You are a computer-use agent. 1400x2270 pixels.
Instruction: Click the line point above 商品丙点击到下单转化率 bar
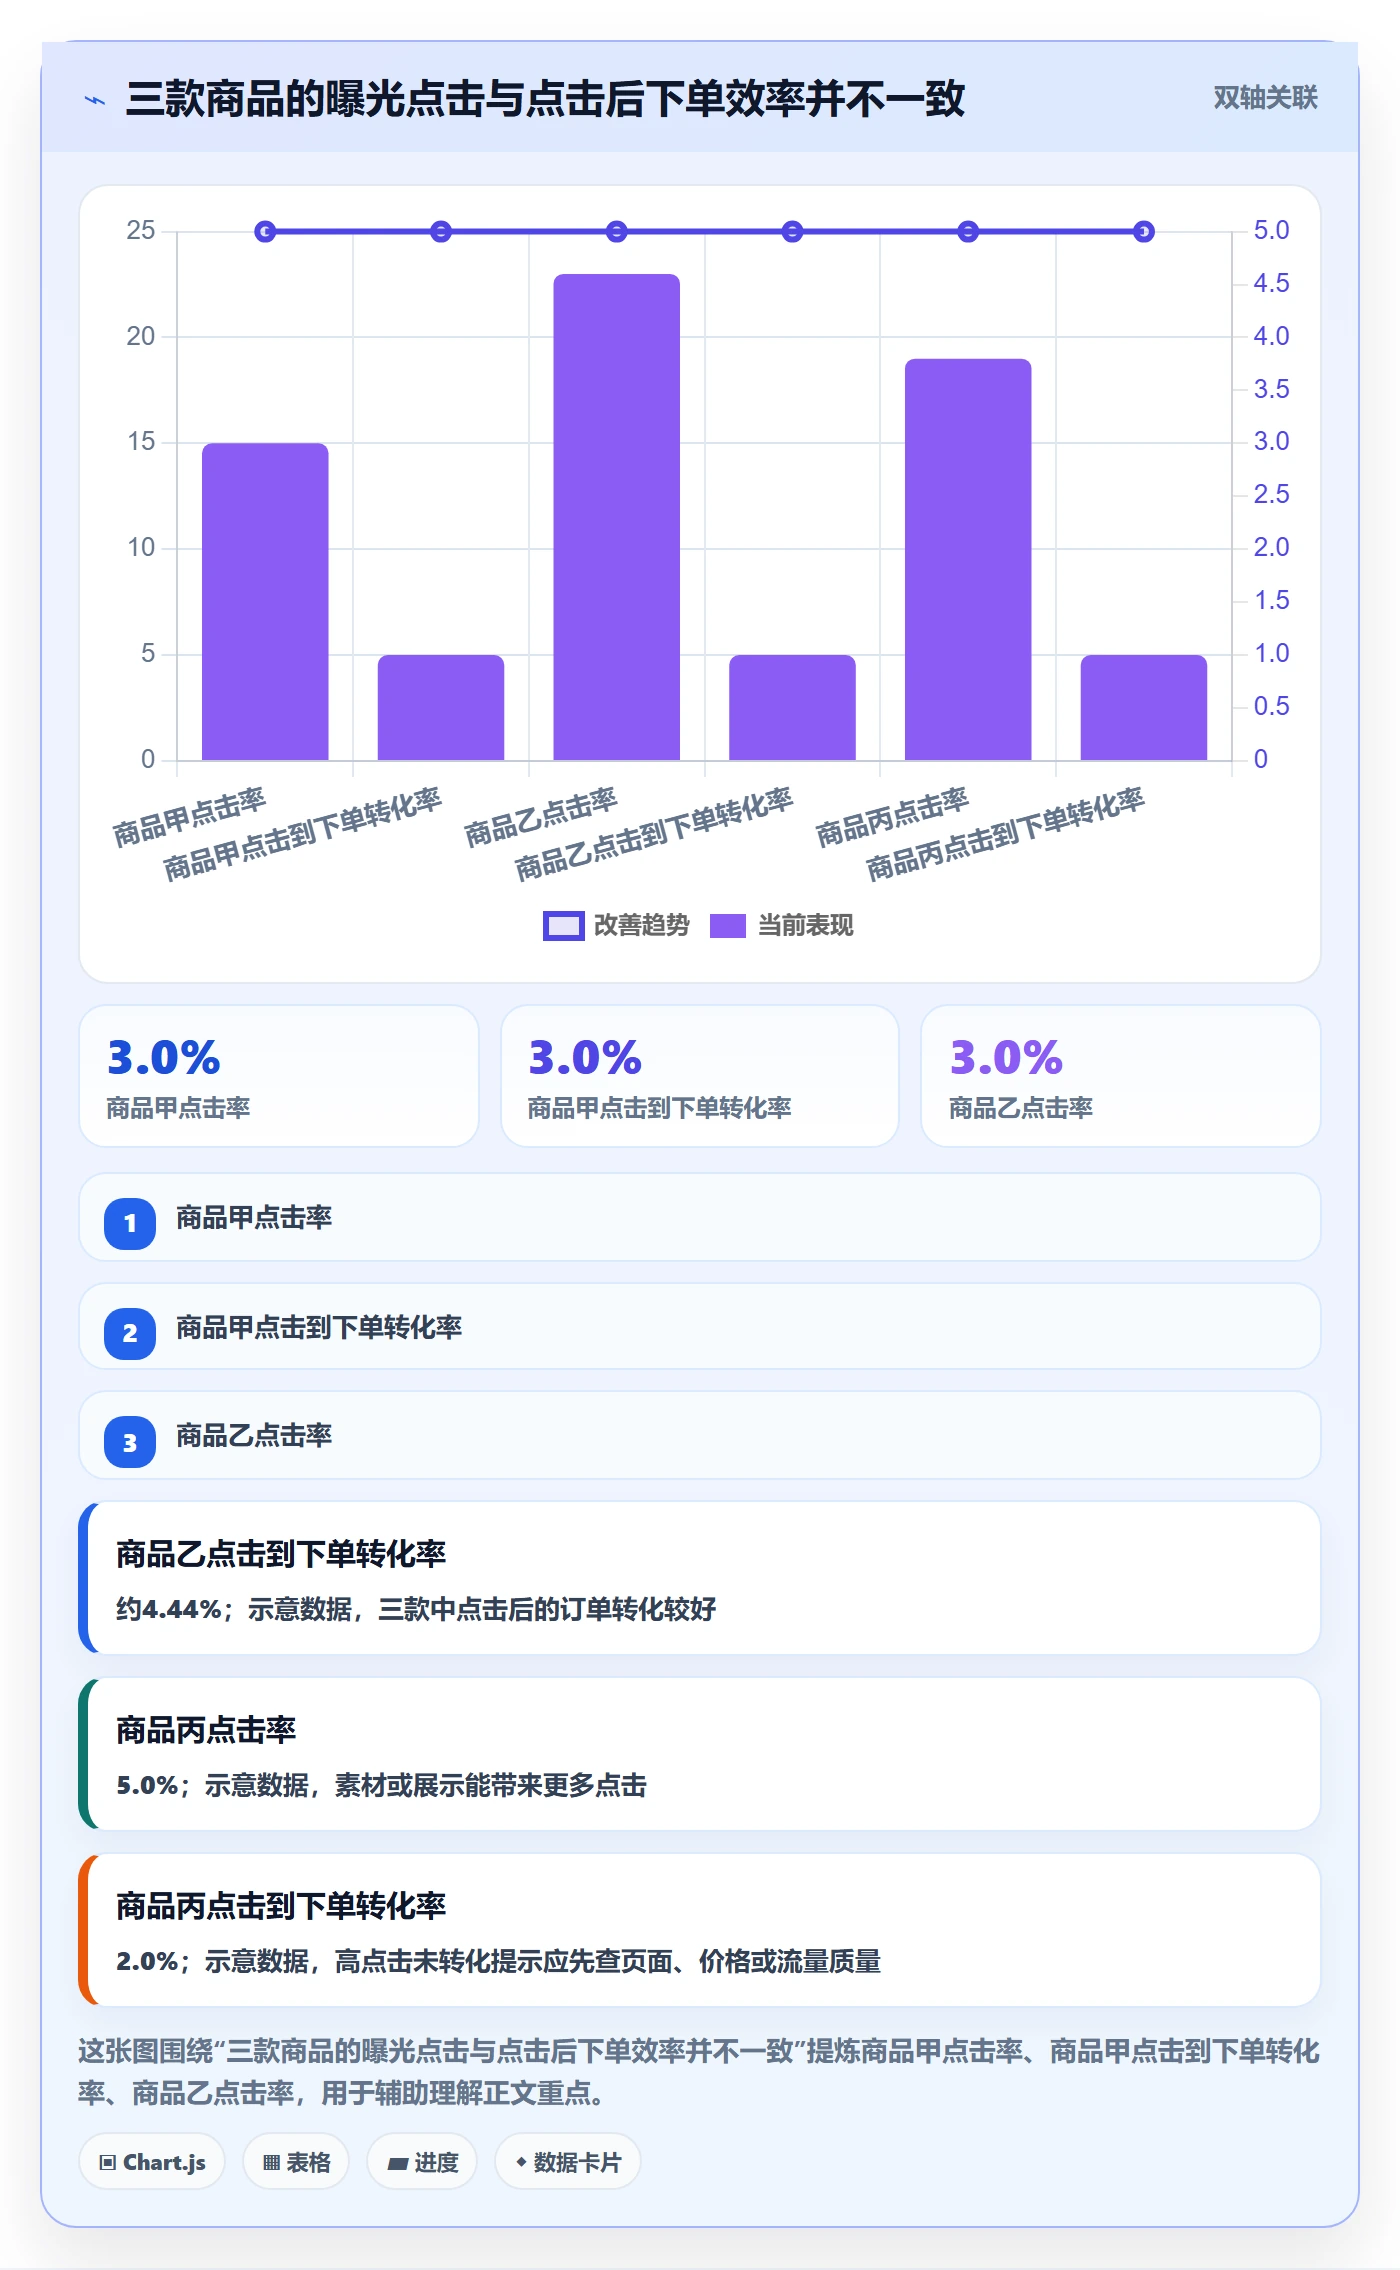[1144, 232]
